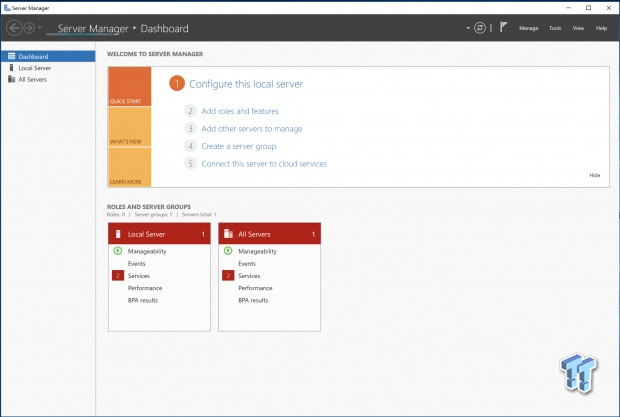Open Events in Local Server tile

point(136,264)
